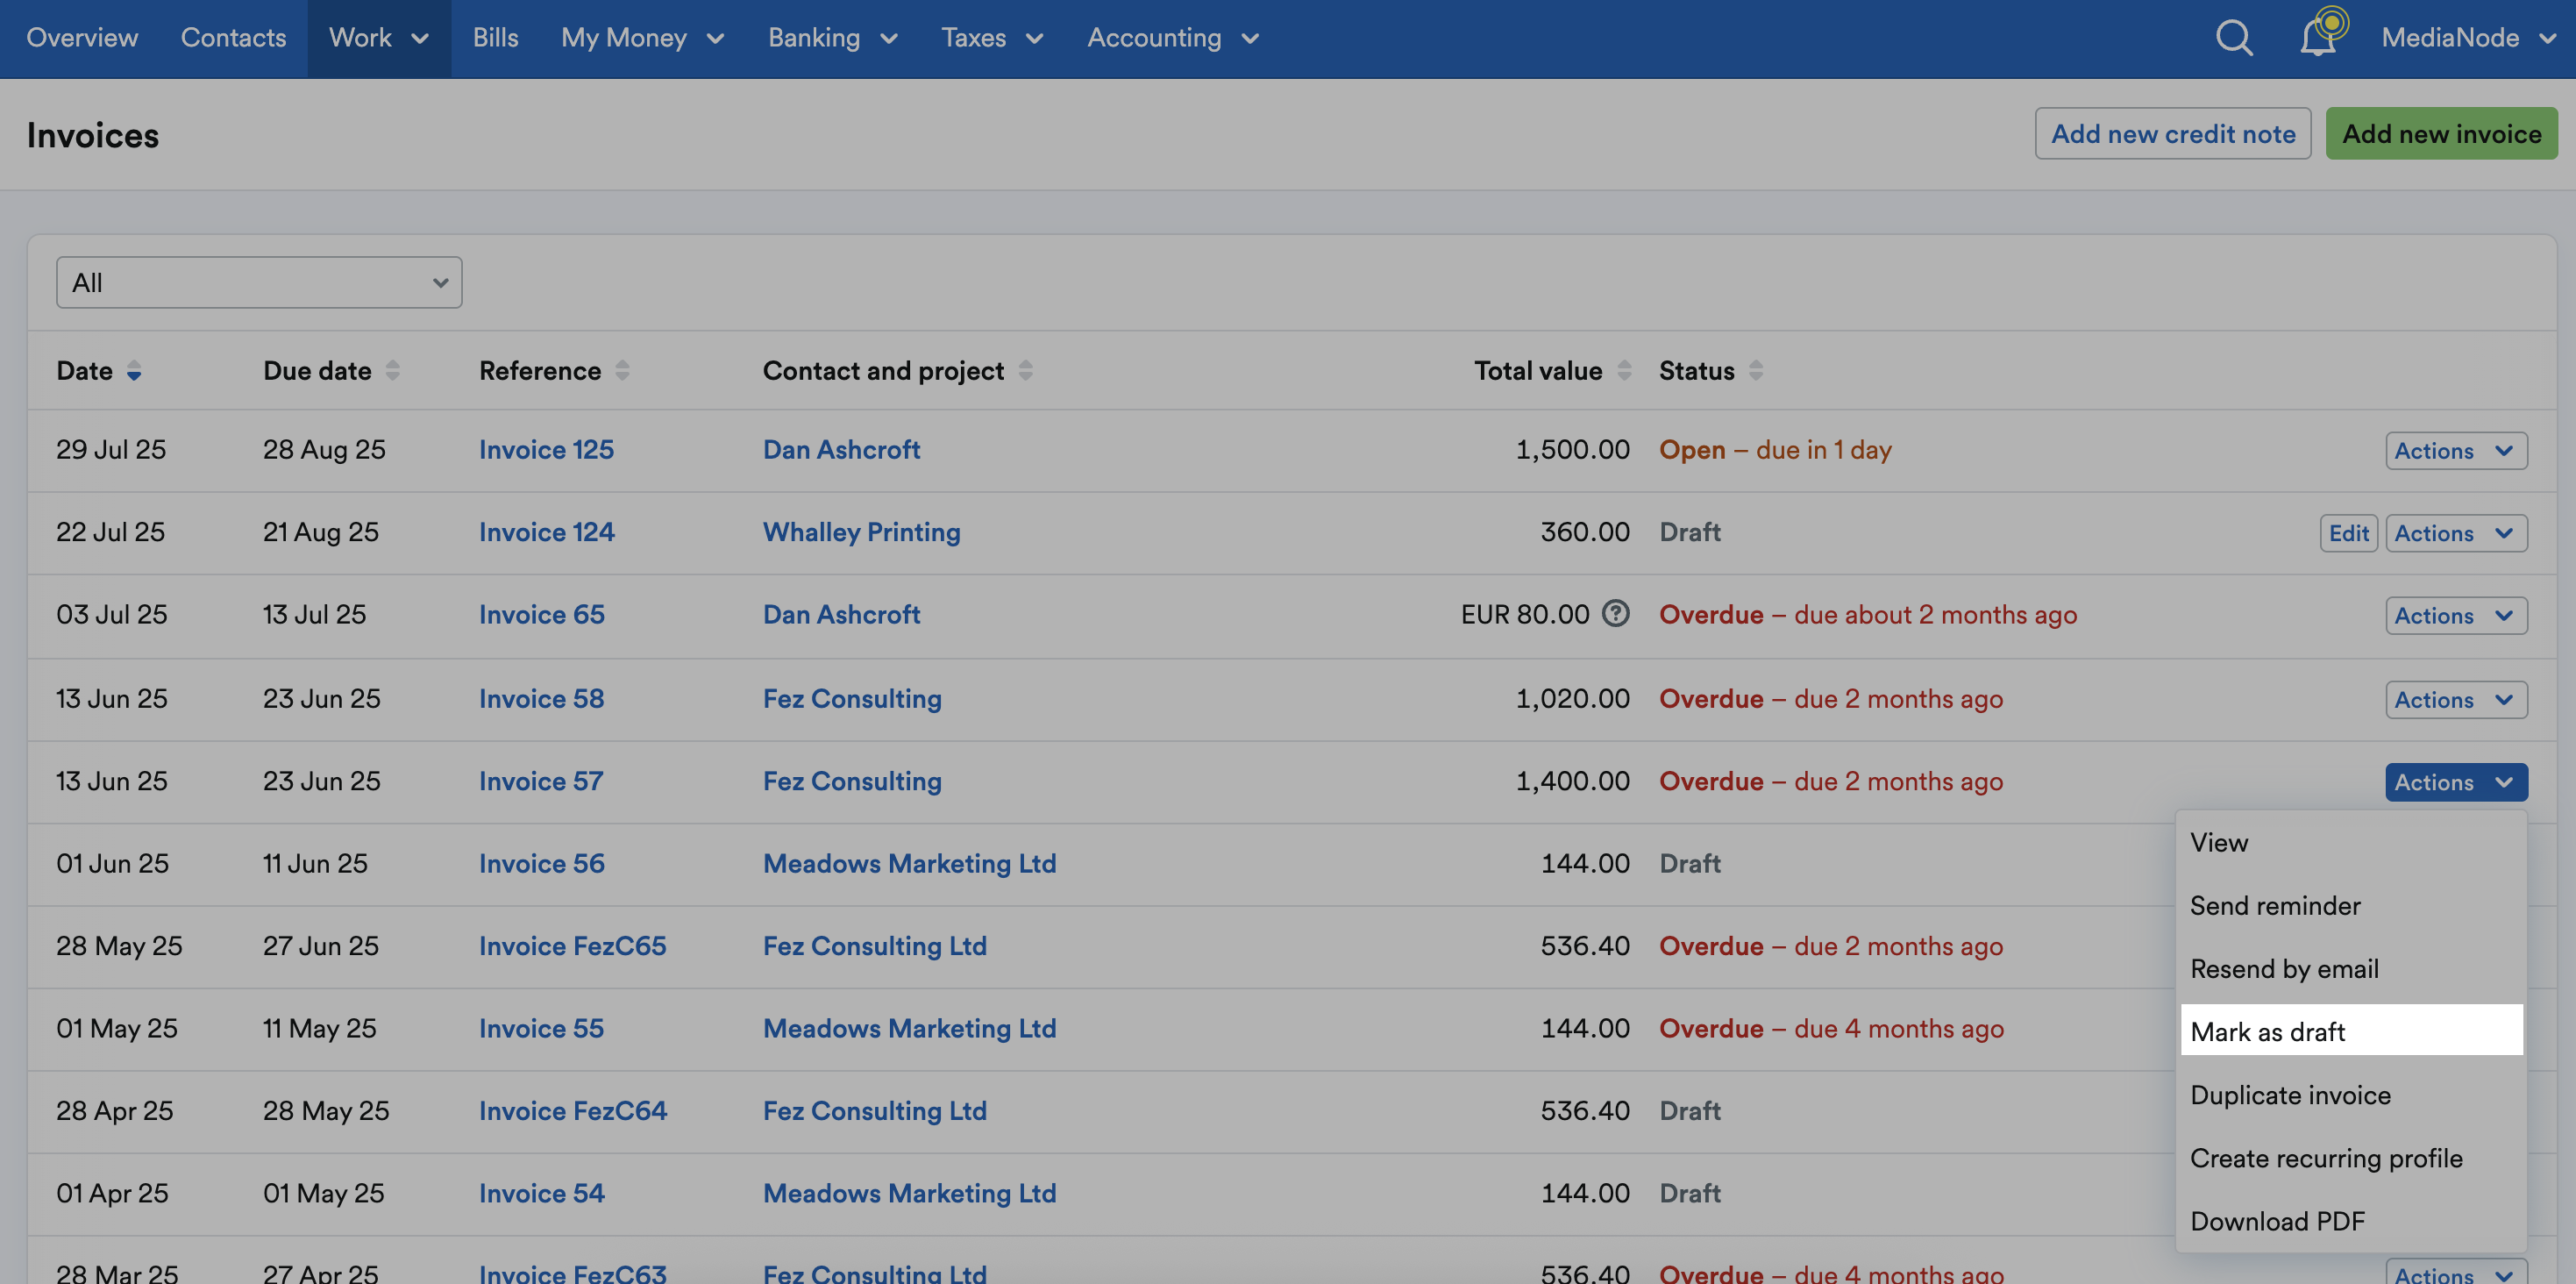Open Meadows Marketing Ltd on Invoice 54
Screen dimensions: 2576x1284
click(x=909, y=1193)
